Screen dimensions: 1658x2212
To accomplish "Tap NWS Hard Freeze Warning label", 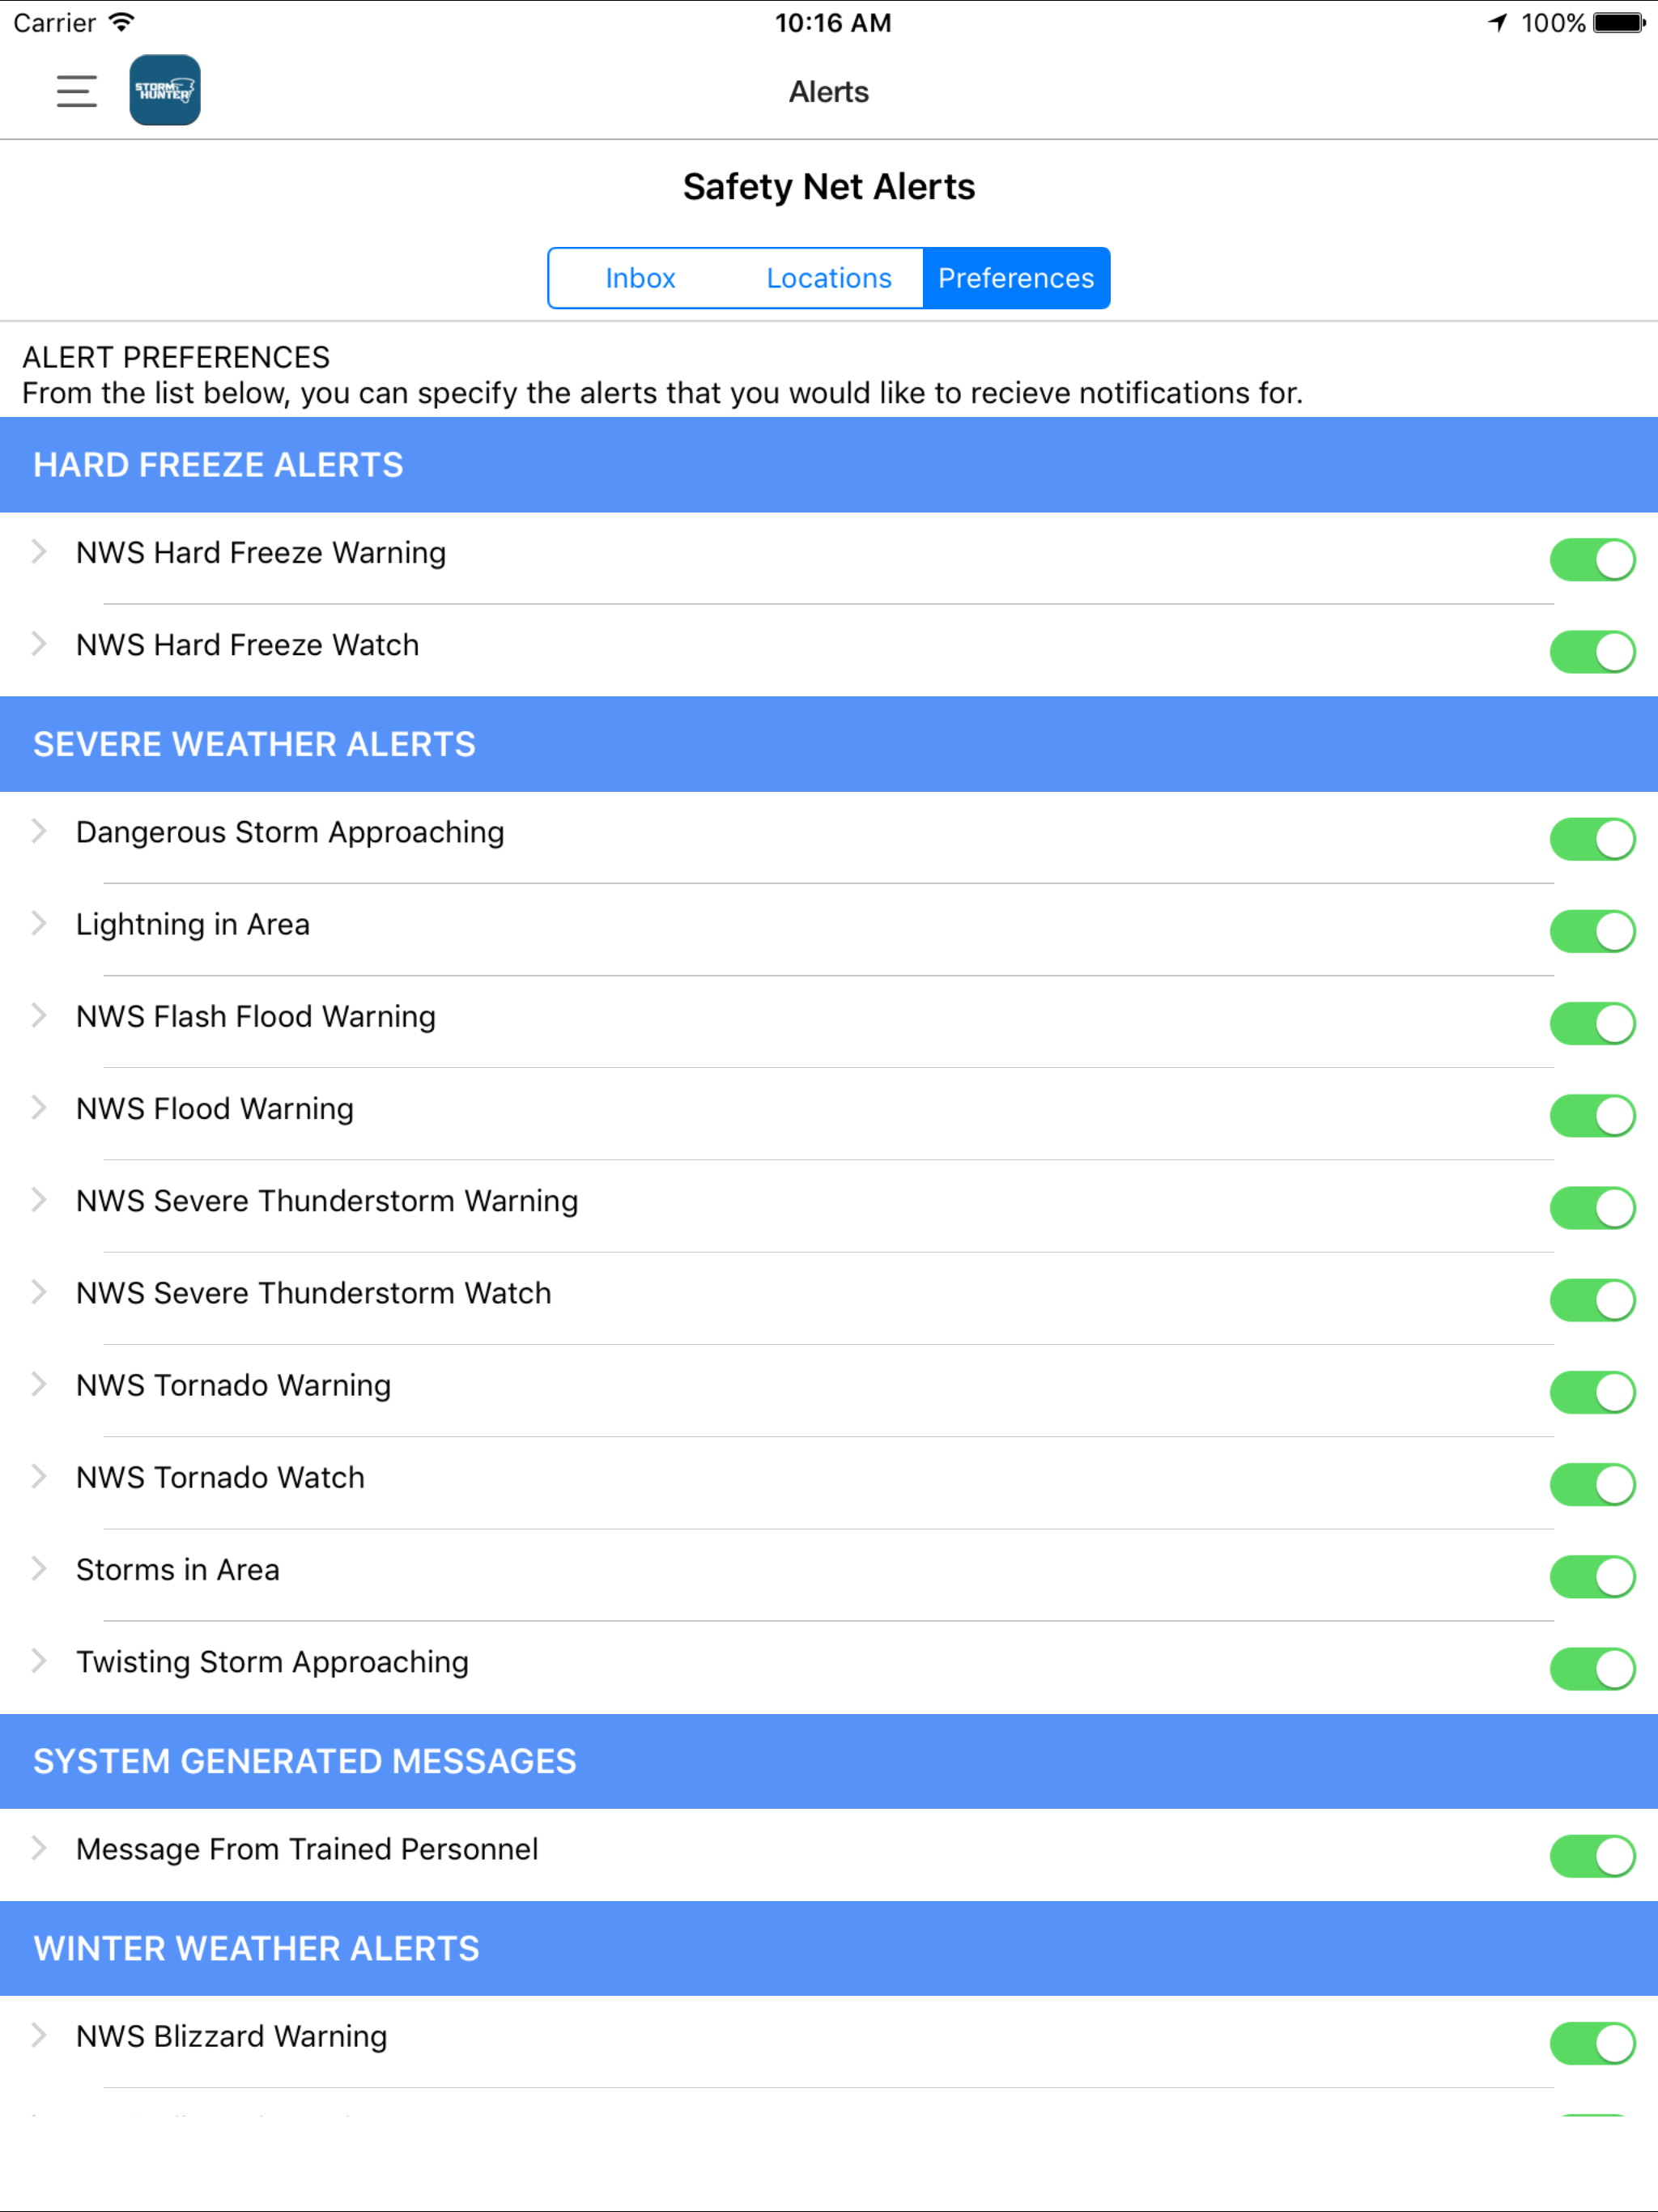I will tap(261, 553).
